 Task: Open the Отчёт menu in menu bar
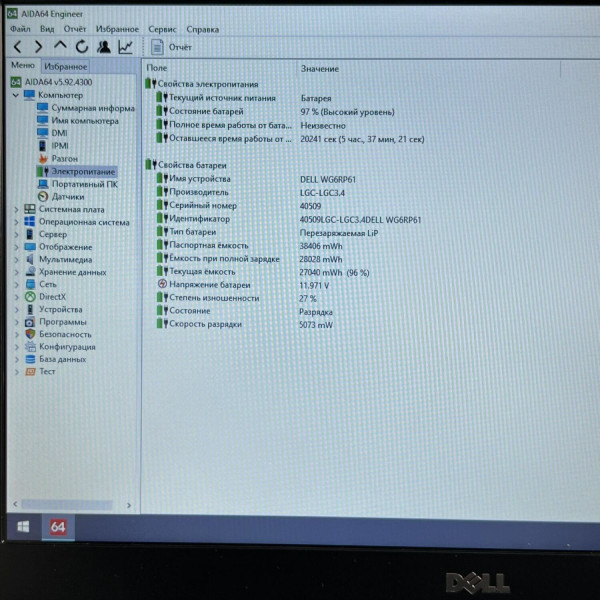pos(75,29)
